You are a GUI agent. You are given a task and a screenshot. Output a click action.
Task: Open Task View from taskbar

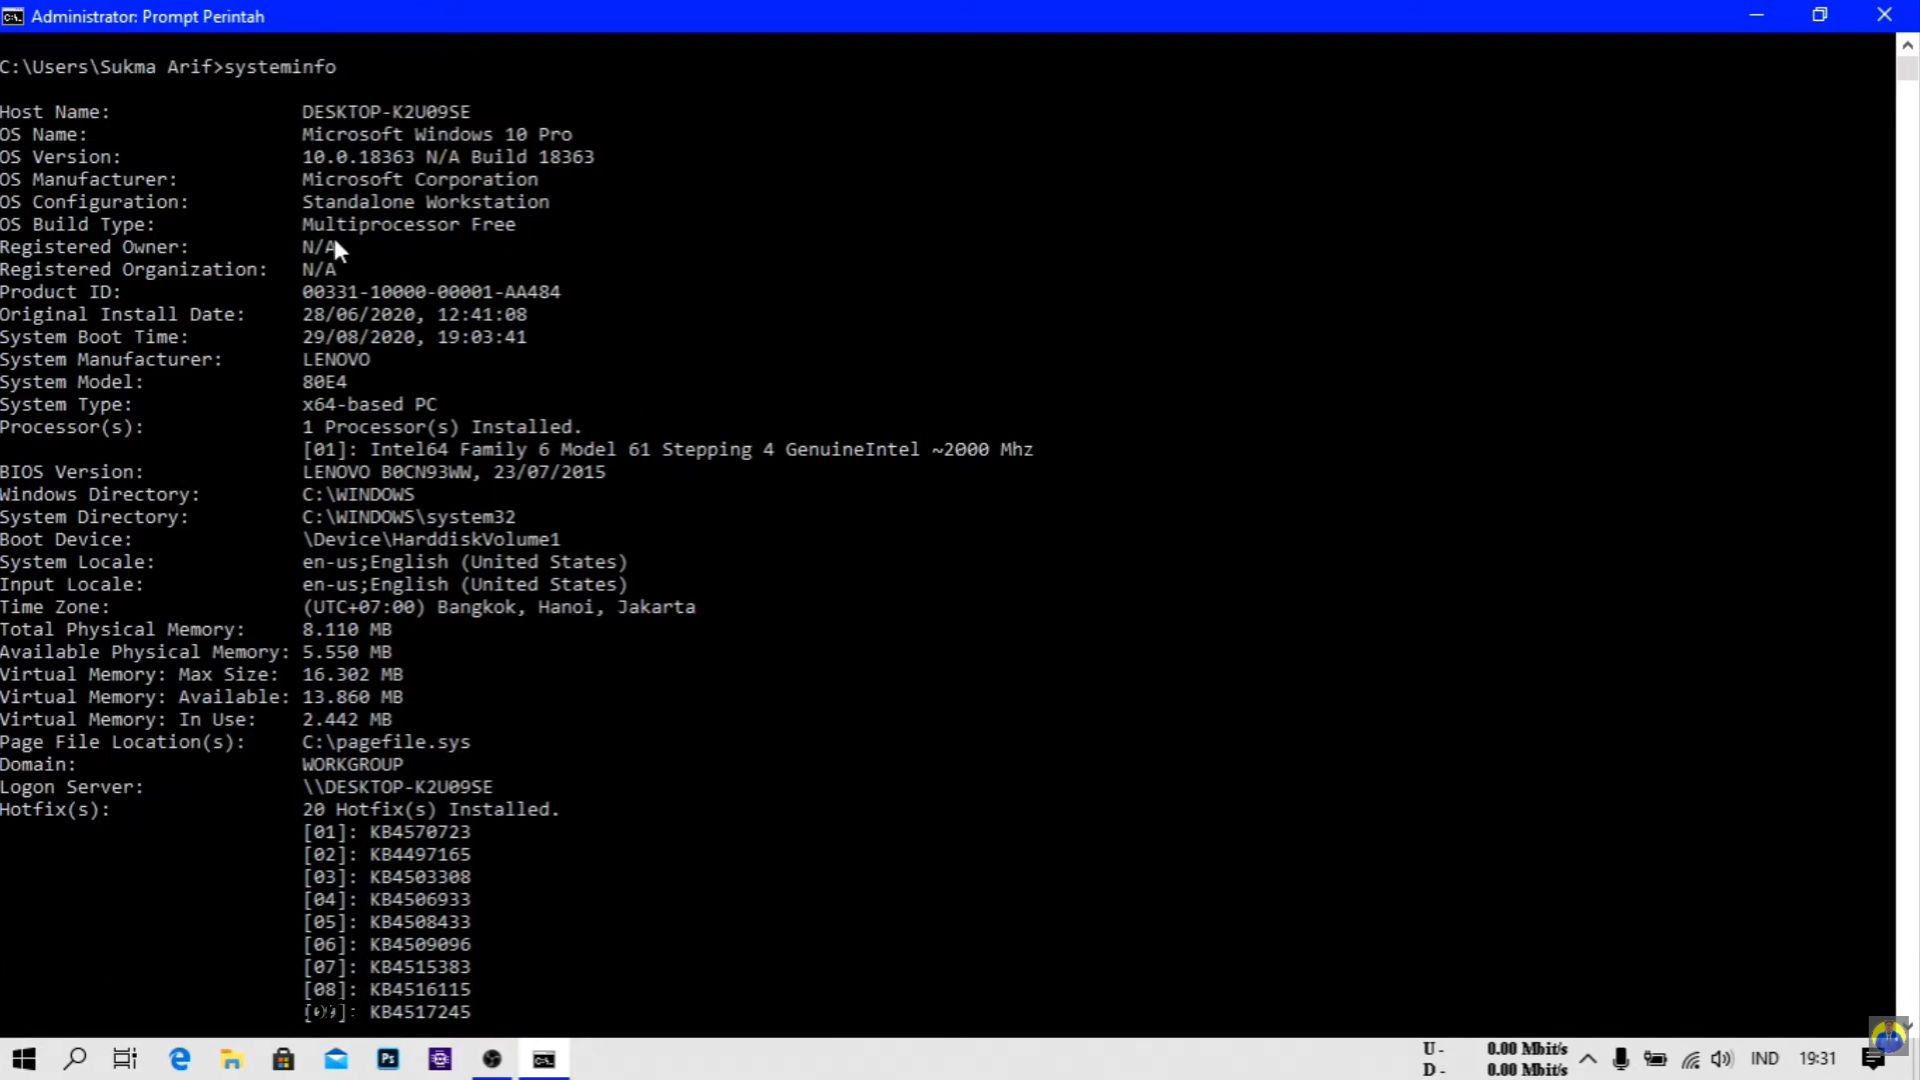(x=125, y=1059)
